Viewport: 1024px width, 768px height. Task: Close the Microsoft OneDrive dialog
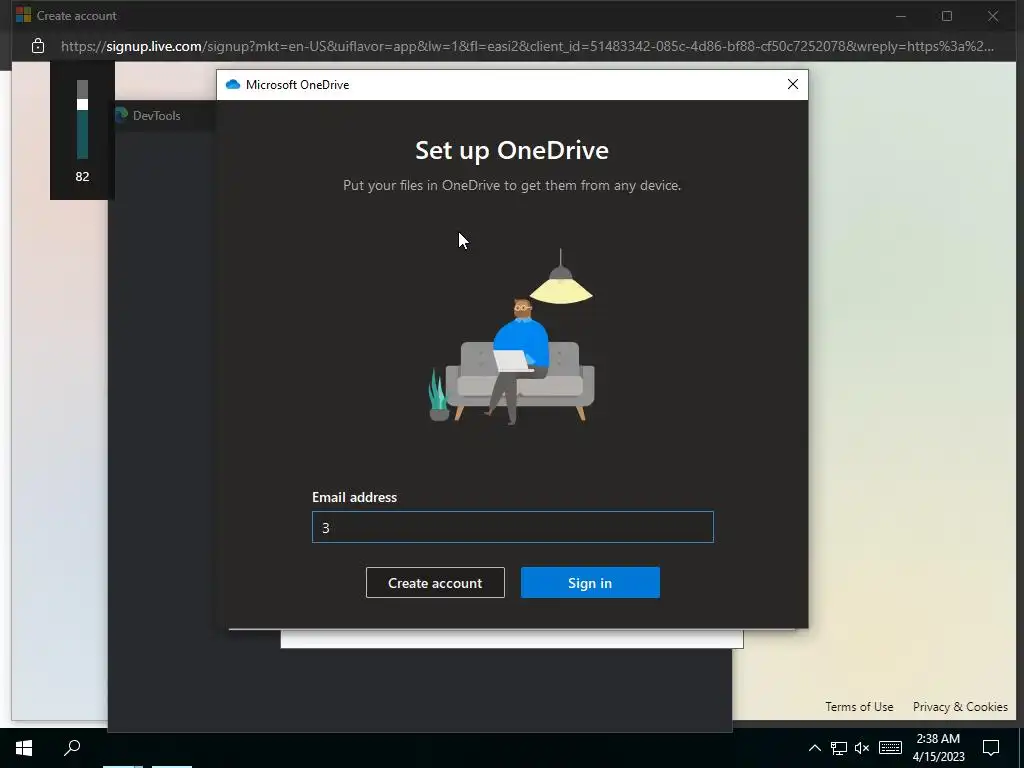(x=792, y=84)
